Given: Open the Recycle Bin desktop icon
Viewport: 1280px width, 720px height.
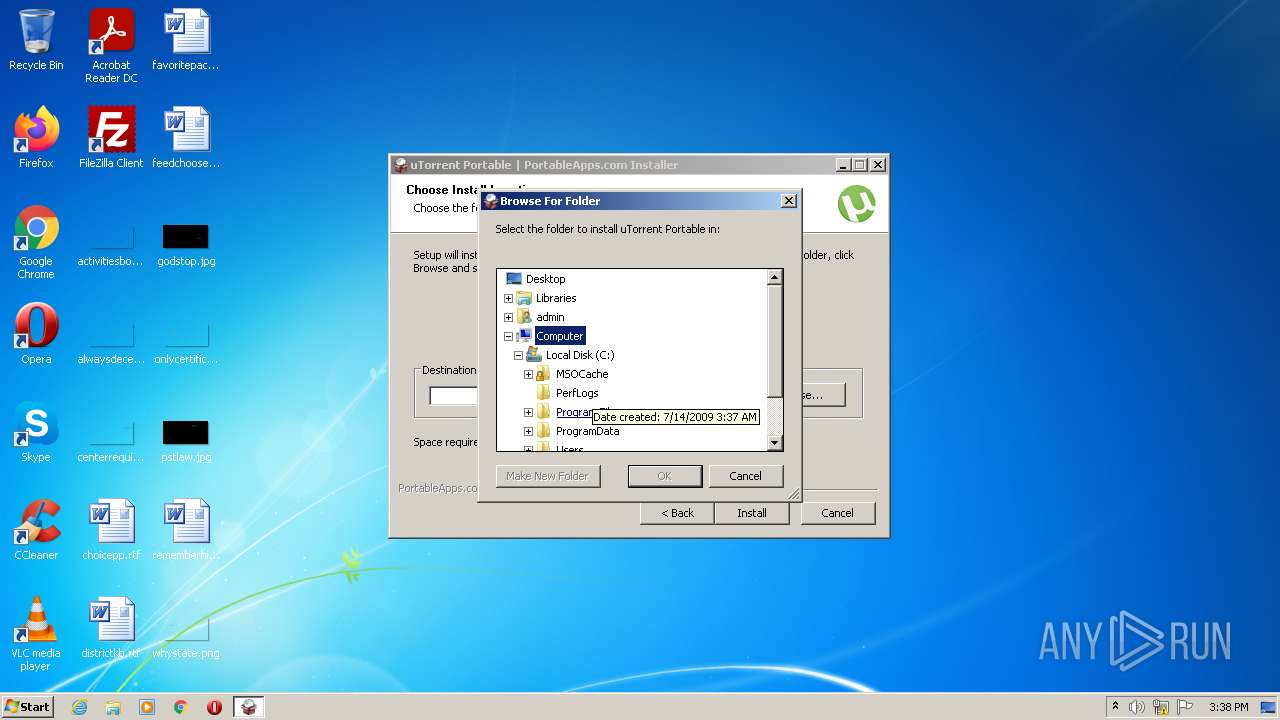Looking at the screenshot, I should pyautogui.click(x=36, y=40).
